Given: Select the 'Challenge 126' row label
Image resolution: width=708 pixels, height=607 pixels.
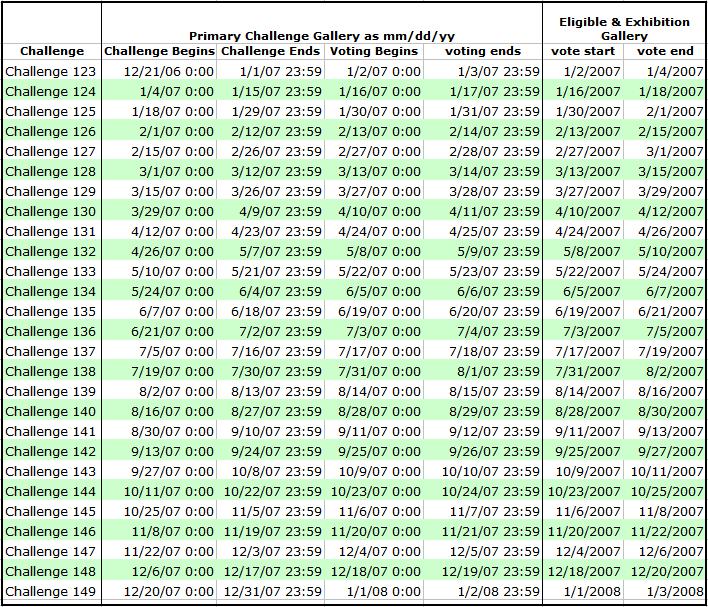Looking at the screenshot, I should [x=51, y=131].
